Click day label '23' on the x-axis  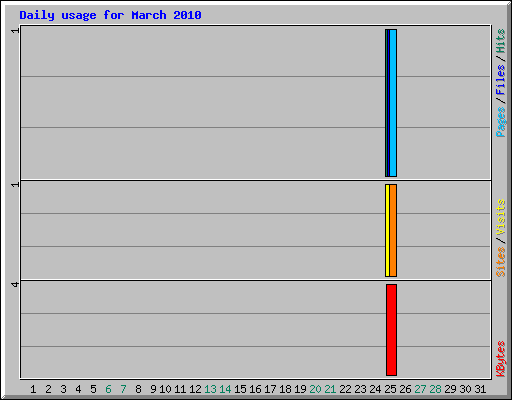[360, 389]
